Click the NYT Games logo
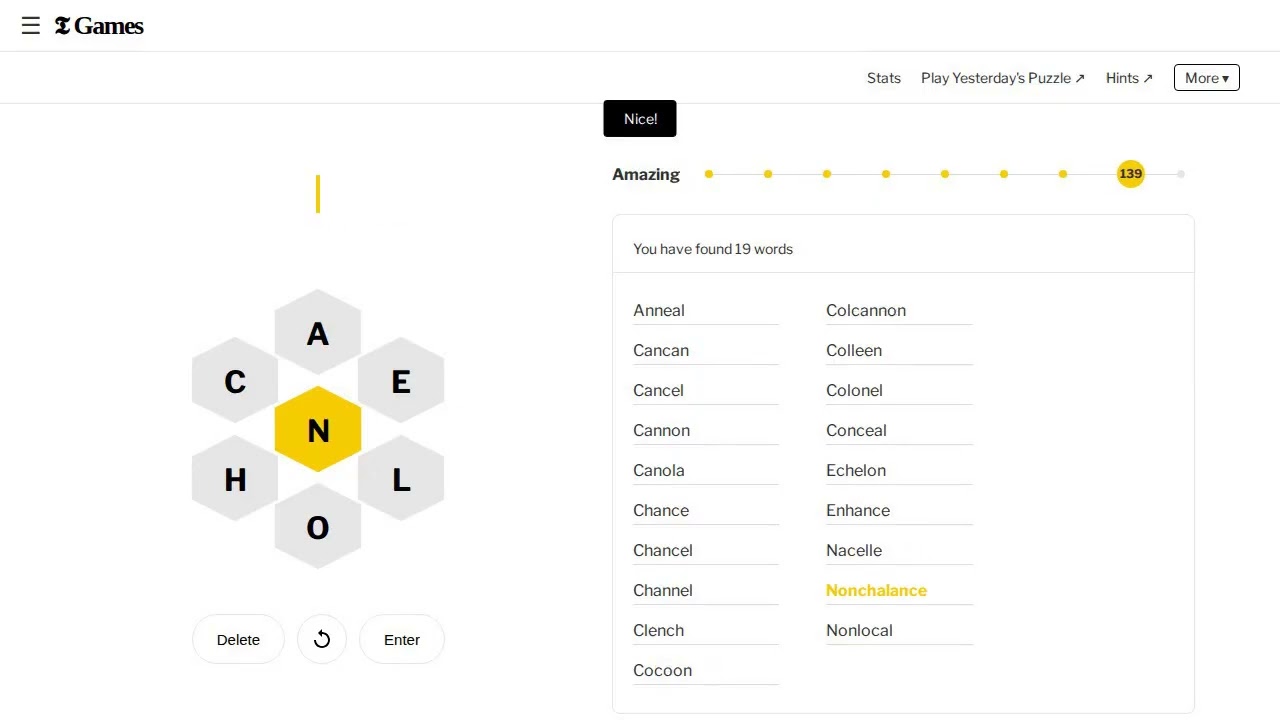This screenshot has height=720, width=1280. pyautogui.click(x=99, y=26)
